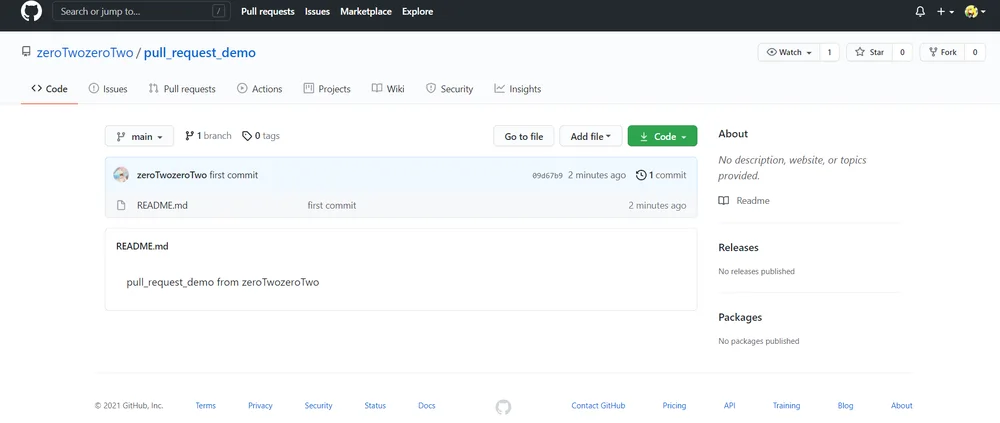Click the 'No releases published' text
Screen dimensions: 1000x423
(756, 272)
